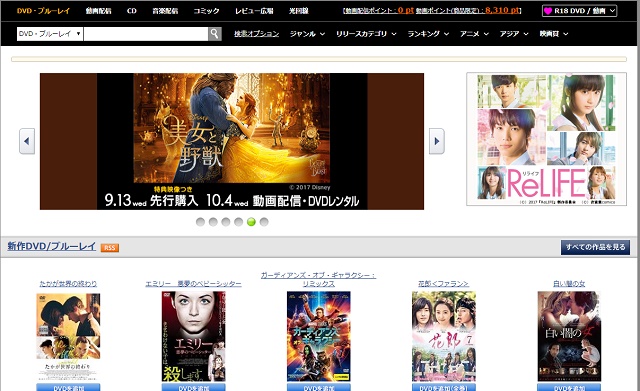Select the second carousel dot
The image size is (640, 391).
[213, 222]
